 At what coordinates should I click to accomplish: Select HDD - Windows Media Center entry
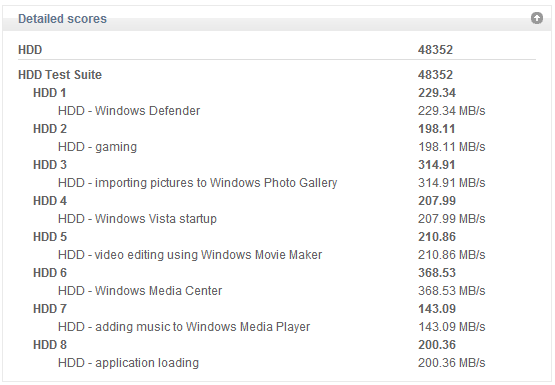(x=140, y=291)
